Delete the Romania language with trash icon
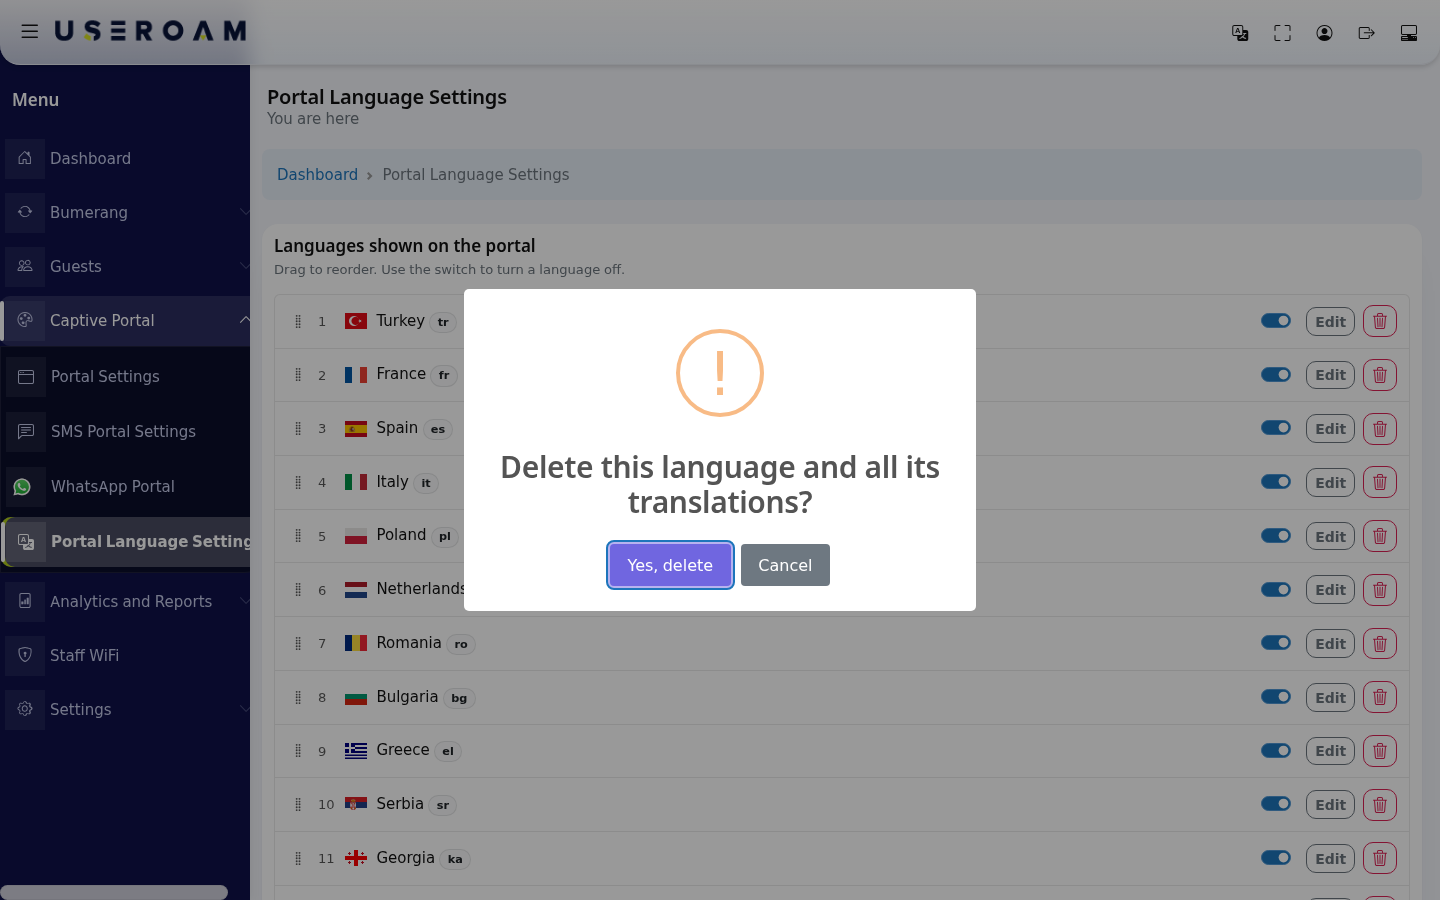Viewport: 1440px width, 900px height. tap(1380, 644)
